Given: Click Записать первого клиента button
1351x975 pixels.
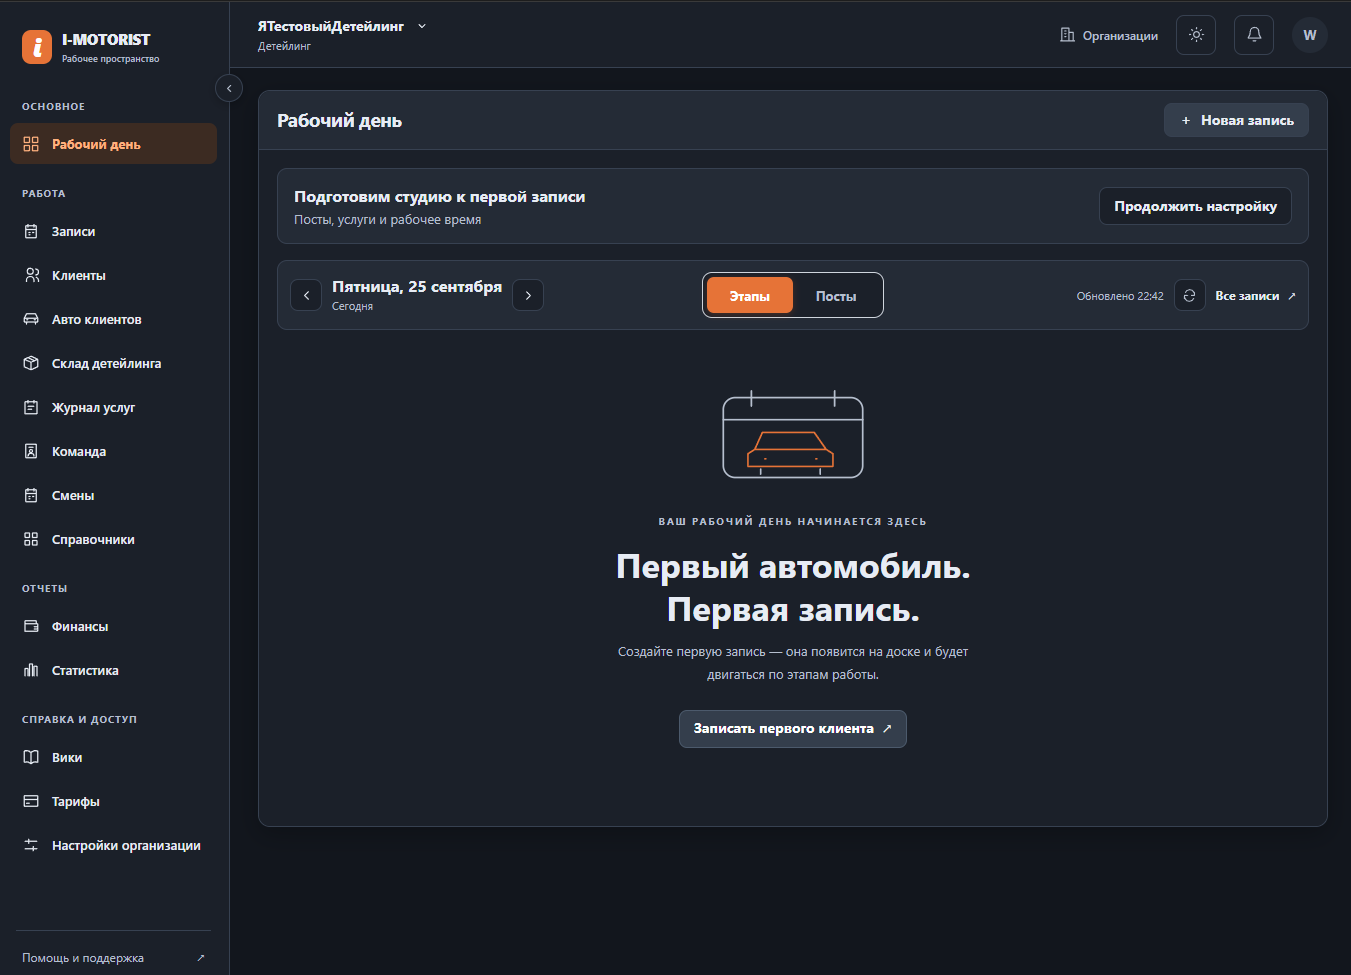Looking at the screenshot, I should [x=793, y=729].
